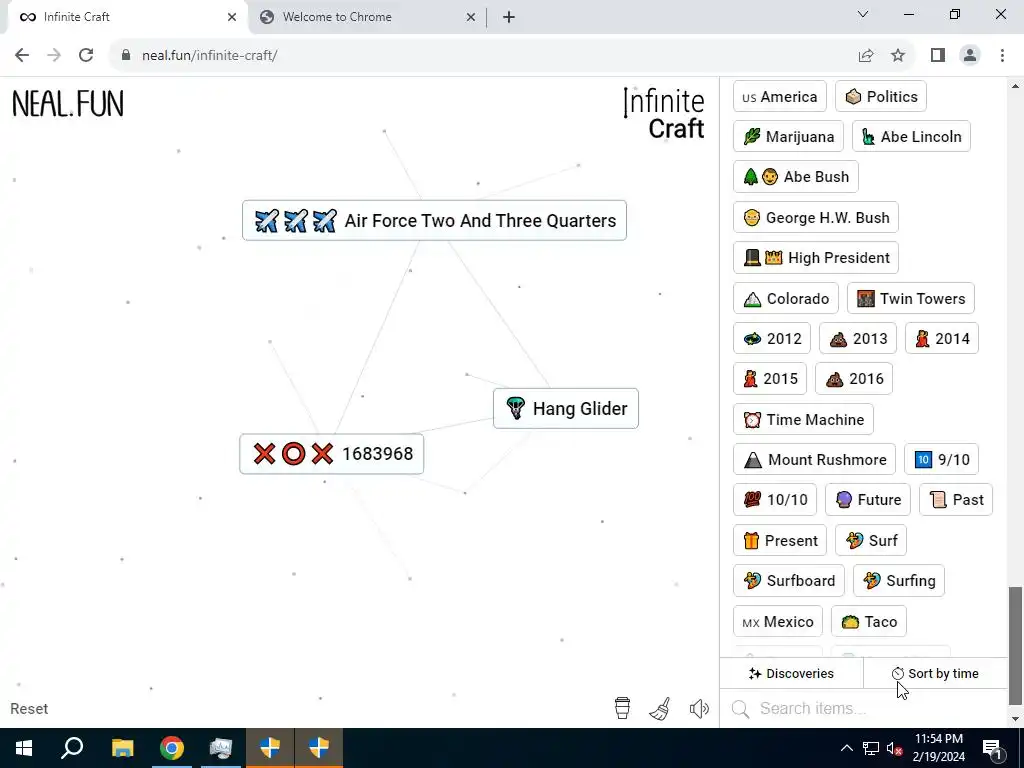Mute sound with the speaker icon
Viewport: 1024px width, 768px height.
[699, 709]
